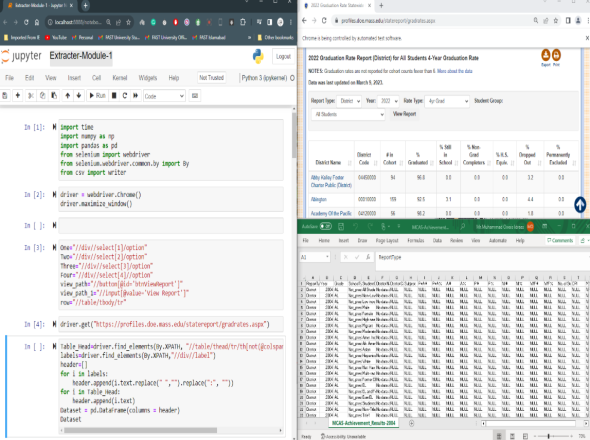
Task: Open the Grammarly extension icon
Action: [153, 22]
